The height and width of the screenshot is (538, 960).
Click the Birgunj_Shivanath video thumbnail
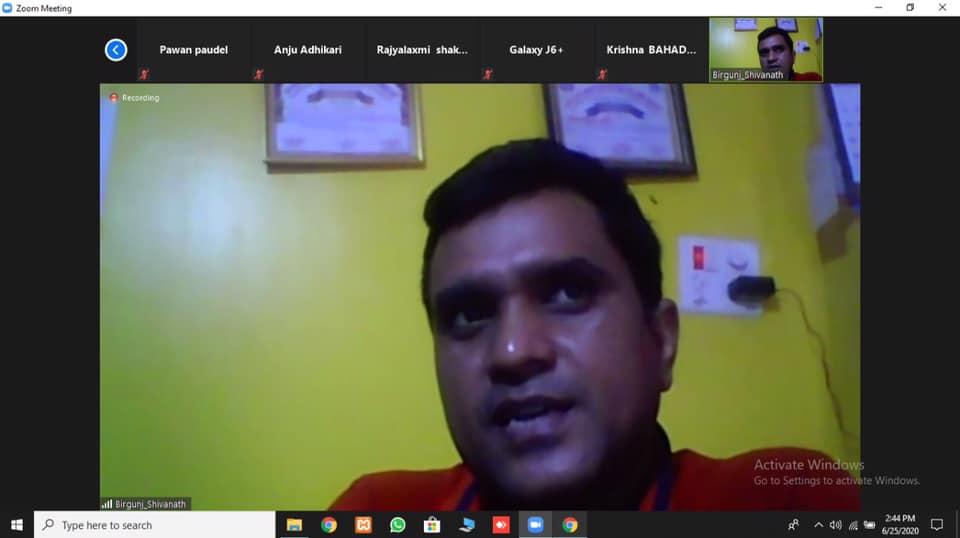pos(765,49)
